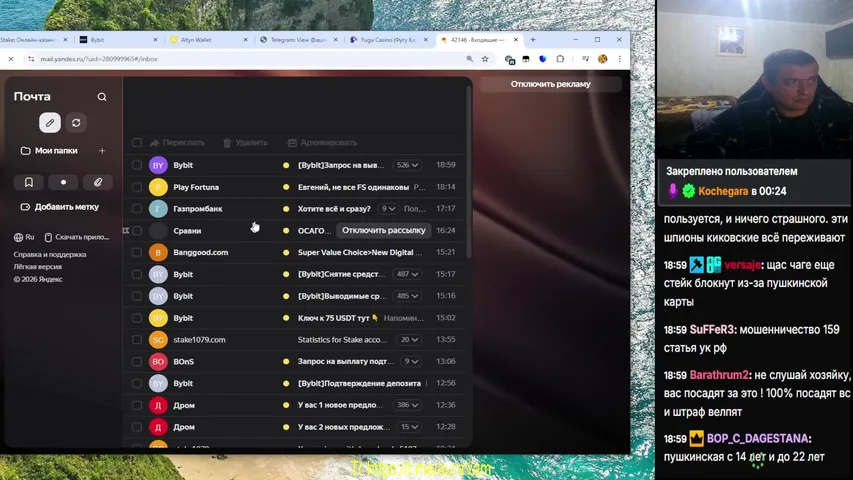
Task: Bookmark page with star icon in address bar
Action: (485, 59)
